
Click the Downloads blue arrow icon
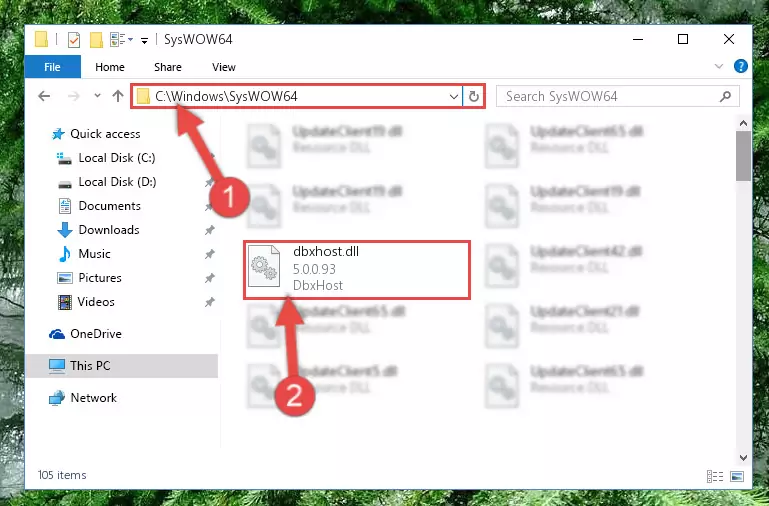[x=65, y=230]
